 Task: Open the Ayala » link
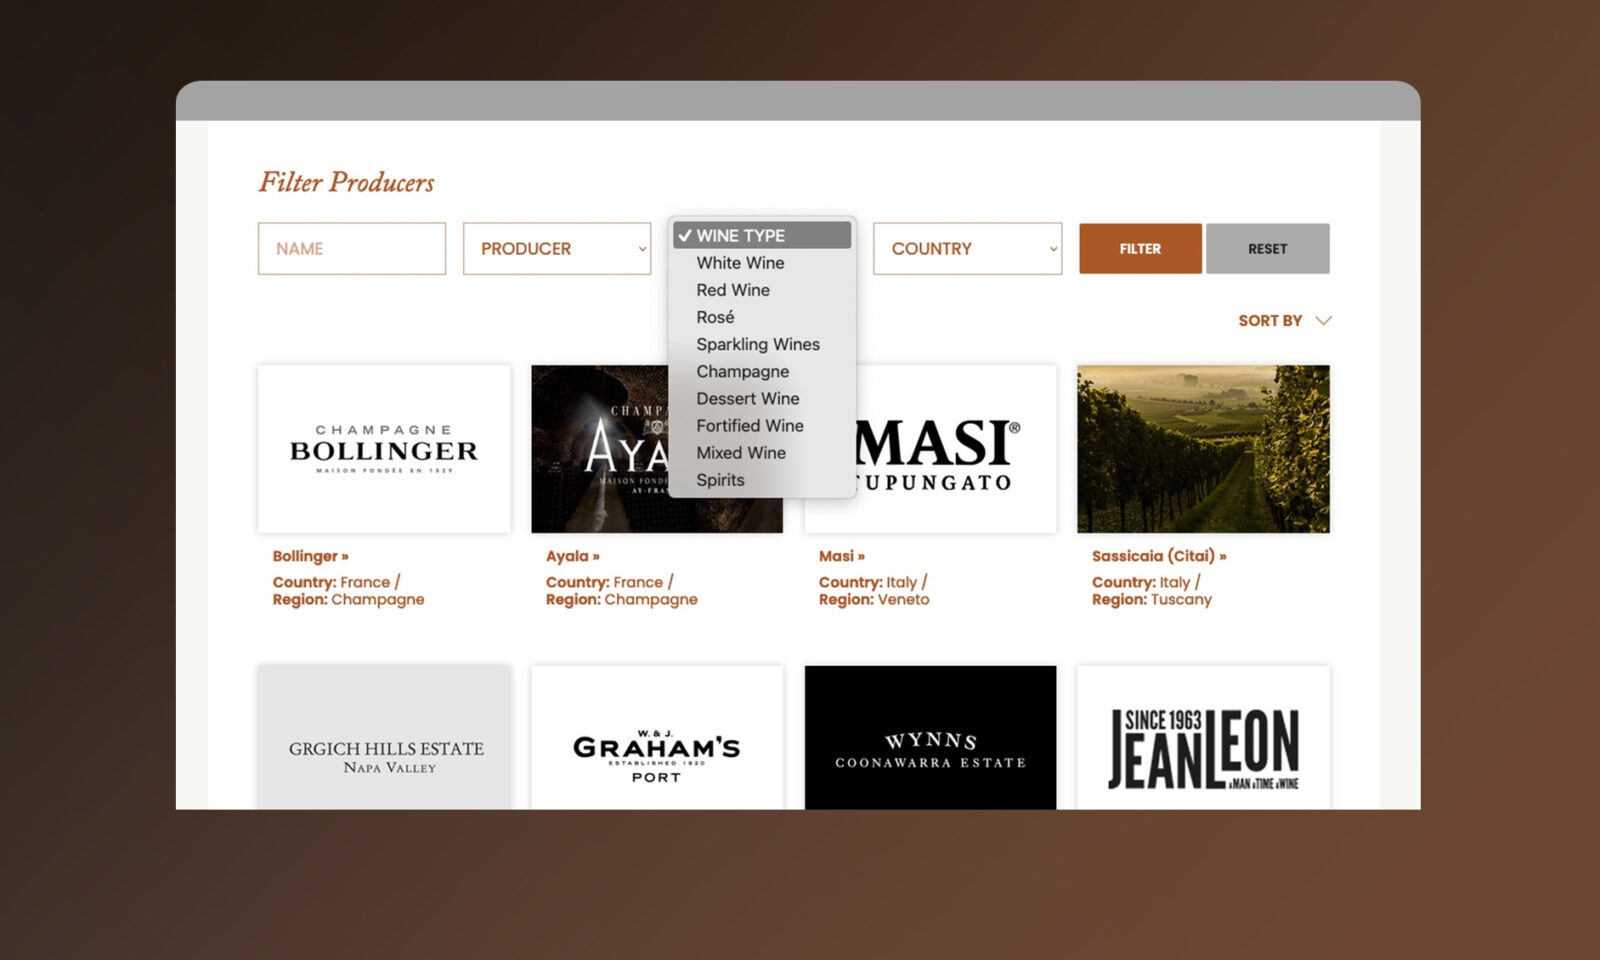572,556
